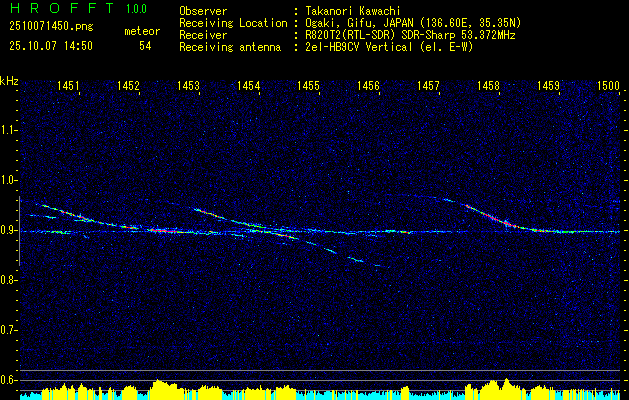The width and height of the screenshot is (629, 400).
Task: Click frequency label 0.8
Action: coord(8,280)
